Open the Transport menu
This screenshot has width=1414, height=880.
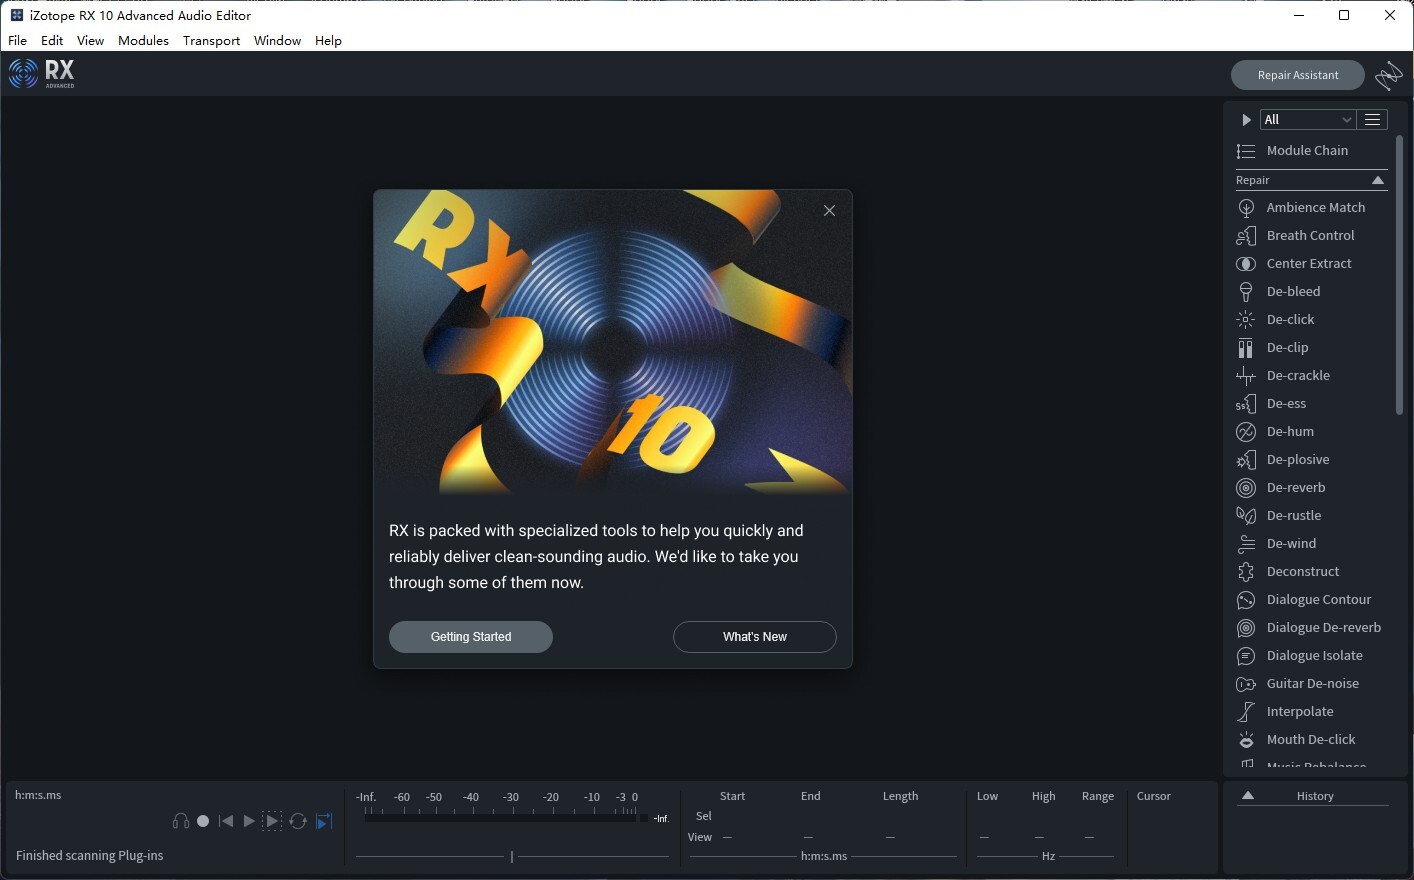(211, 41)
